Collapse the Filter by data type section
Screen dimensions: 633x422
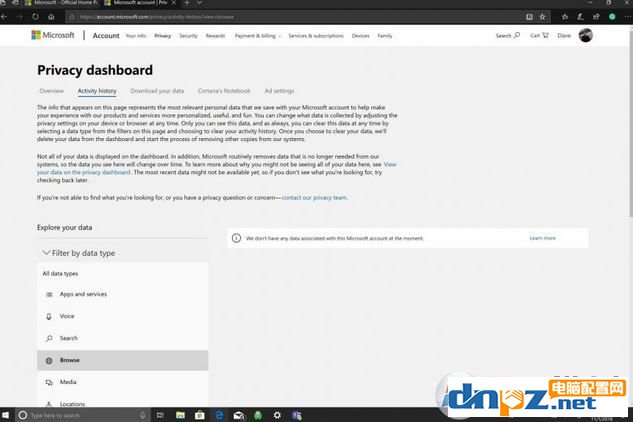tap(79, 253)
